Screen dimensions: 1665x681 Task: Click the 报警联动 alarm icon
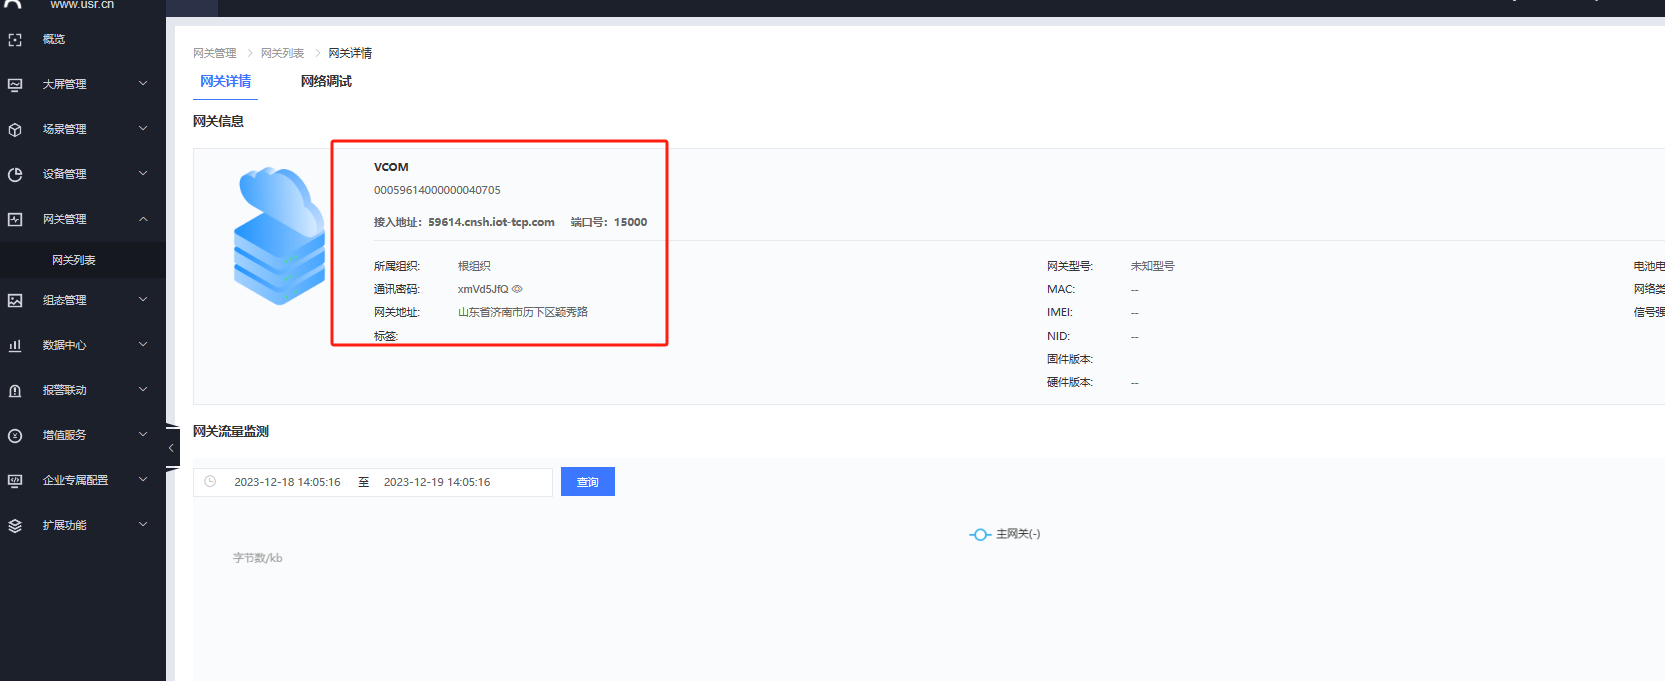click(x=15, y=390)
